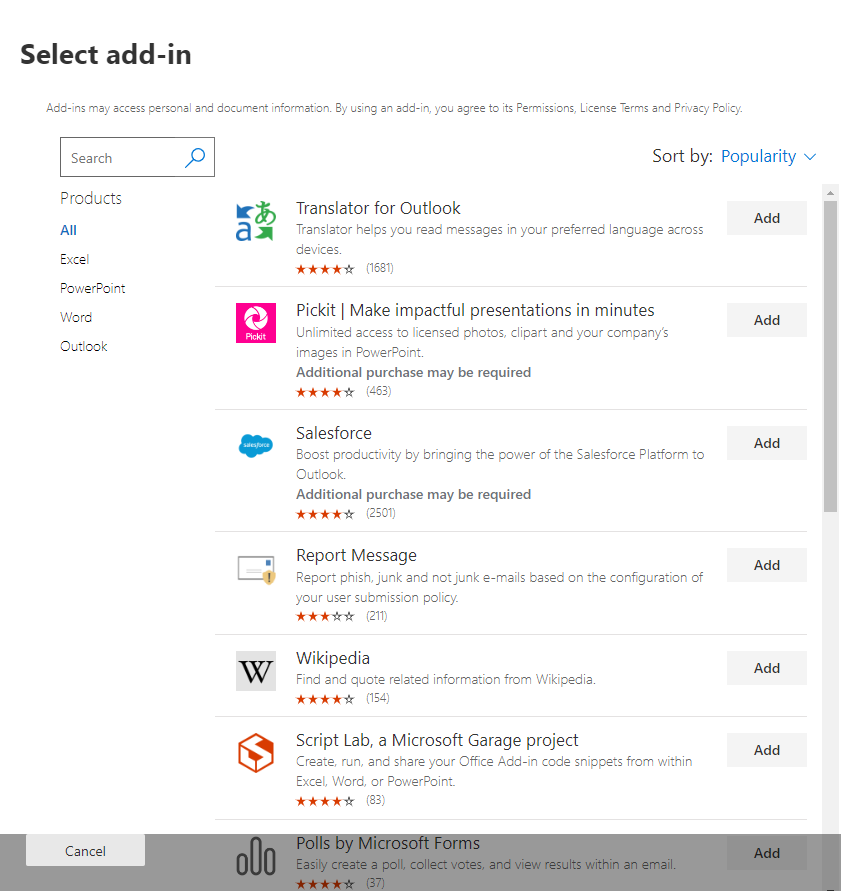Click the Translator for Outlook icon
Image resolution: width=841 pixels, height=891 pixels.
[x=255, y=222]
